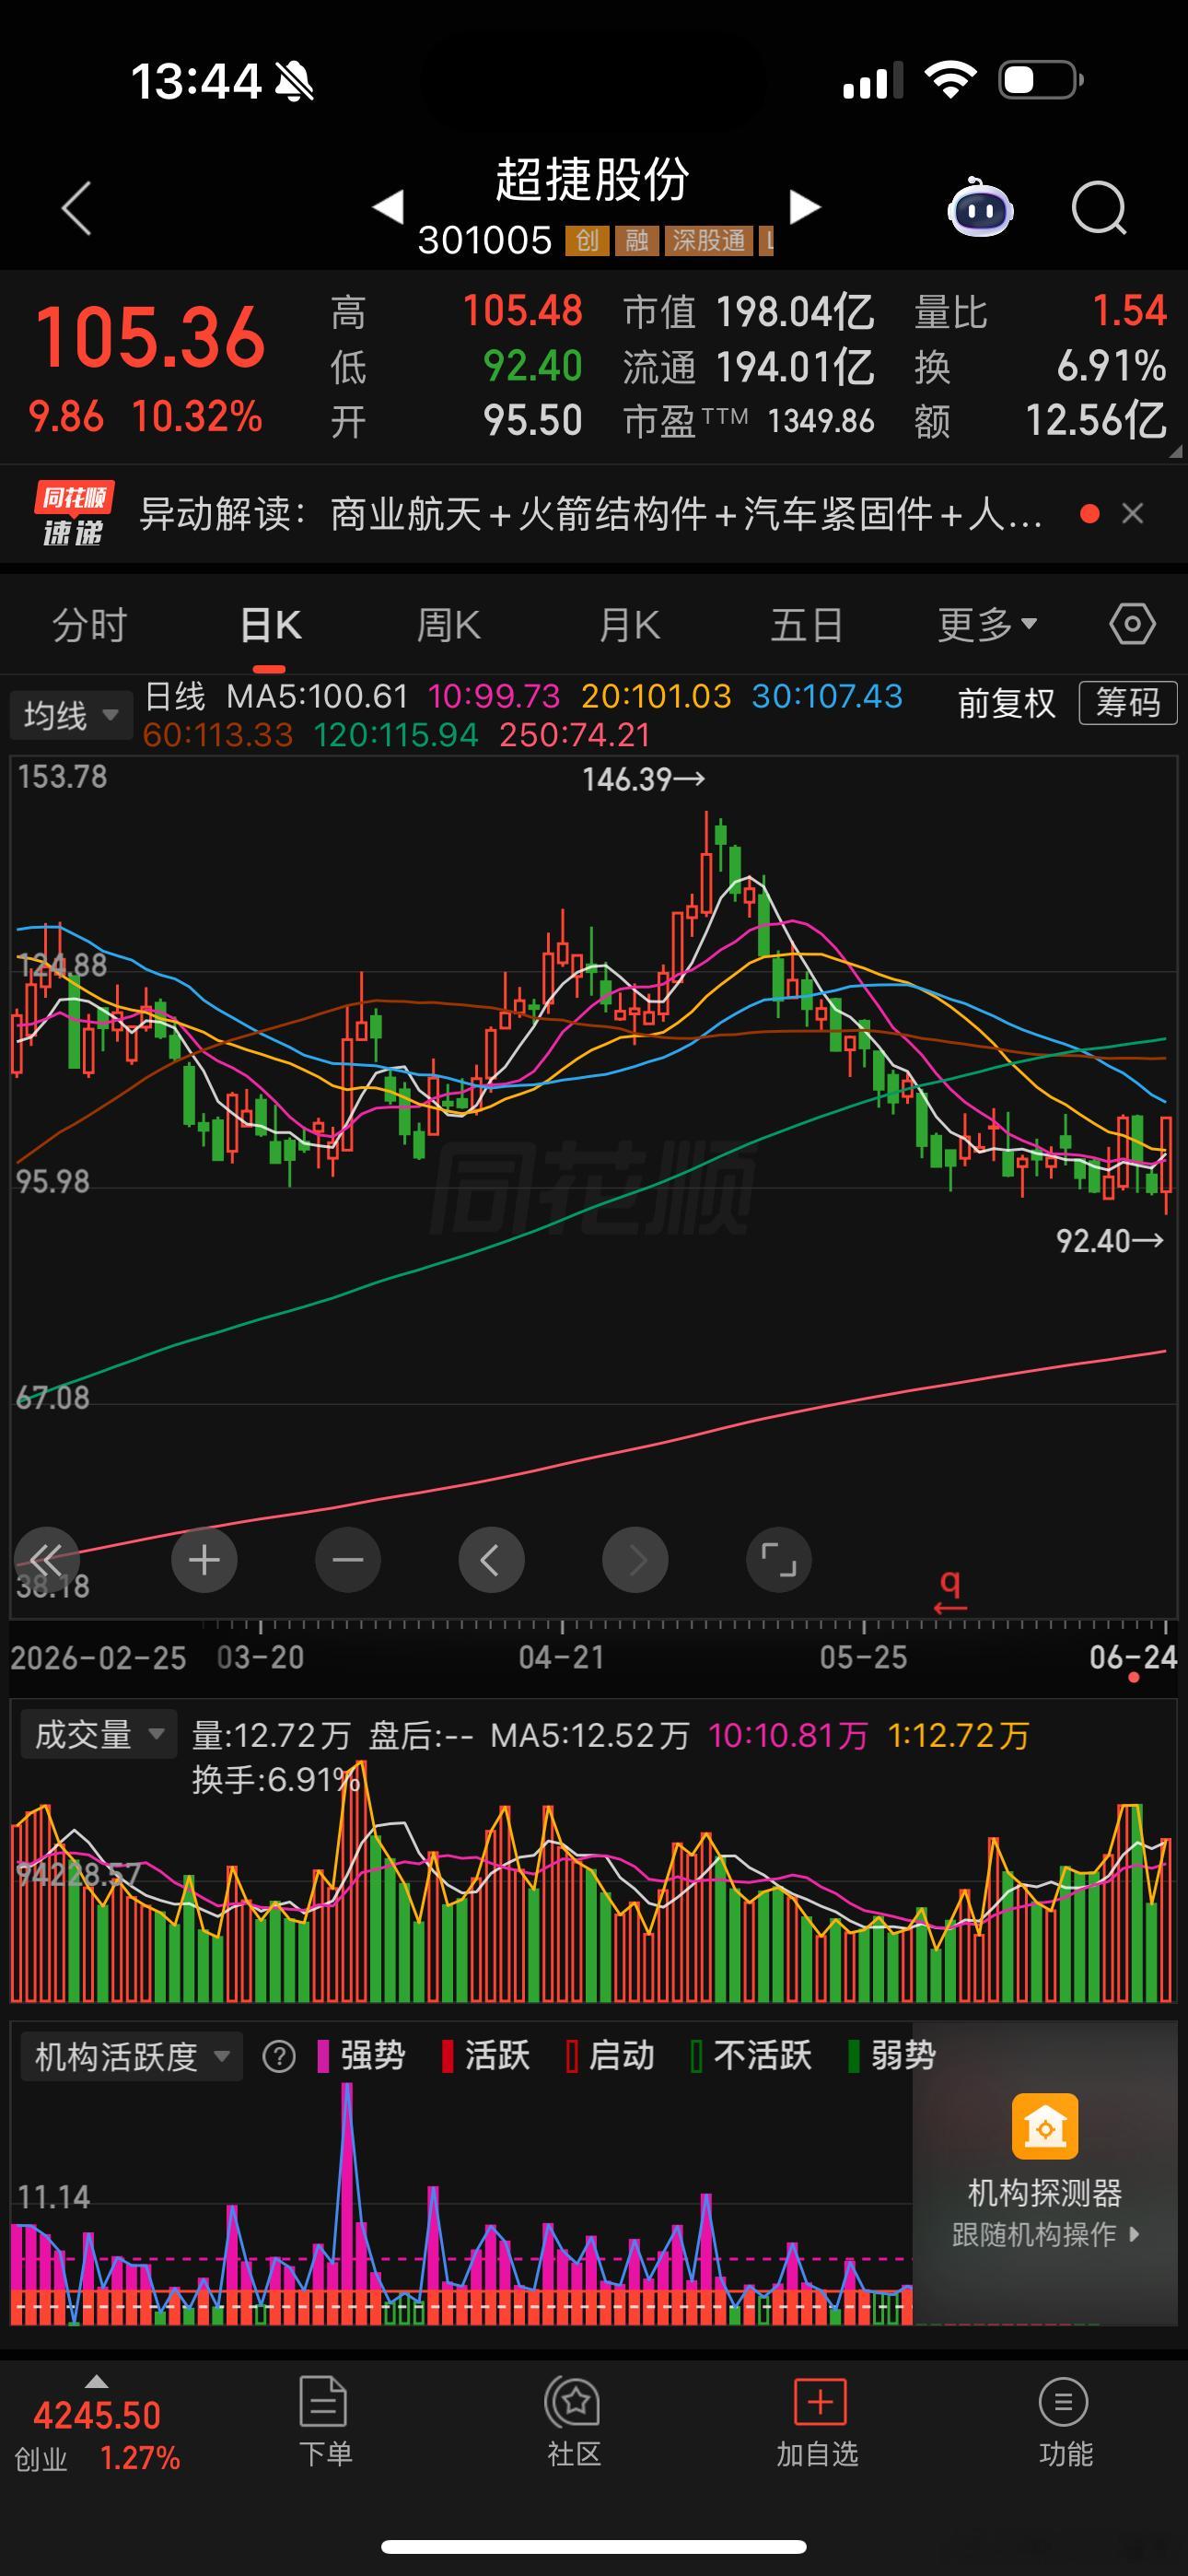The width and height of the screenshot is (1188, 2576).
Task: Move chart right with arrow button
Action: point(635,1560)
